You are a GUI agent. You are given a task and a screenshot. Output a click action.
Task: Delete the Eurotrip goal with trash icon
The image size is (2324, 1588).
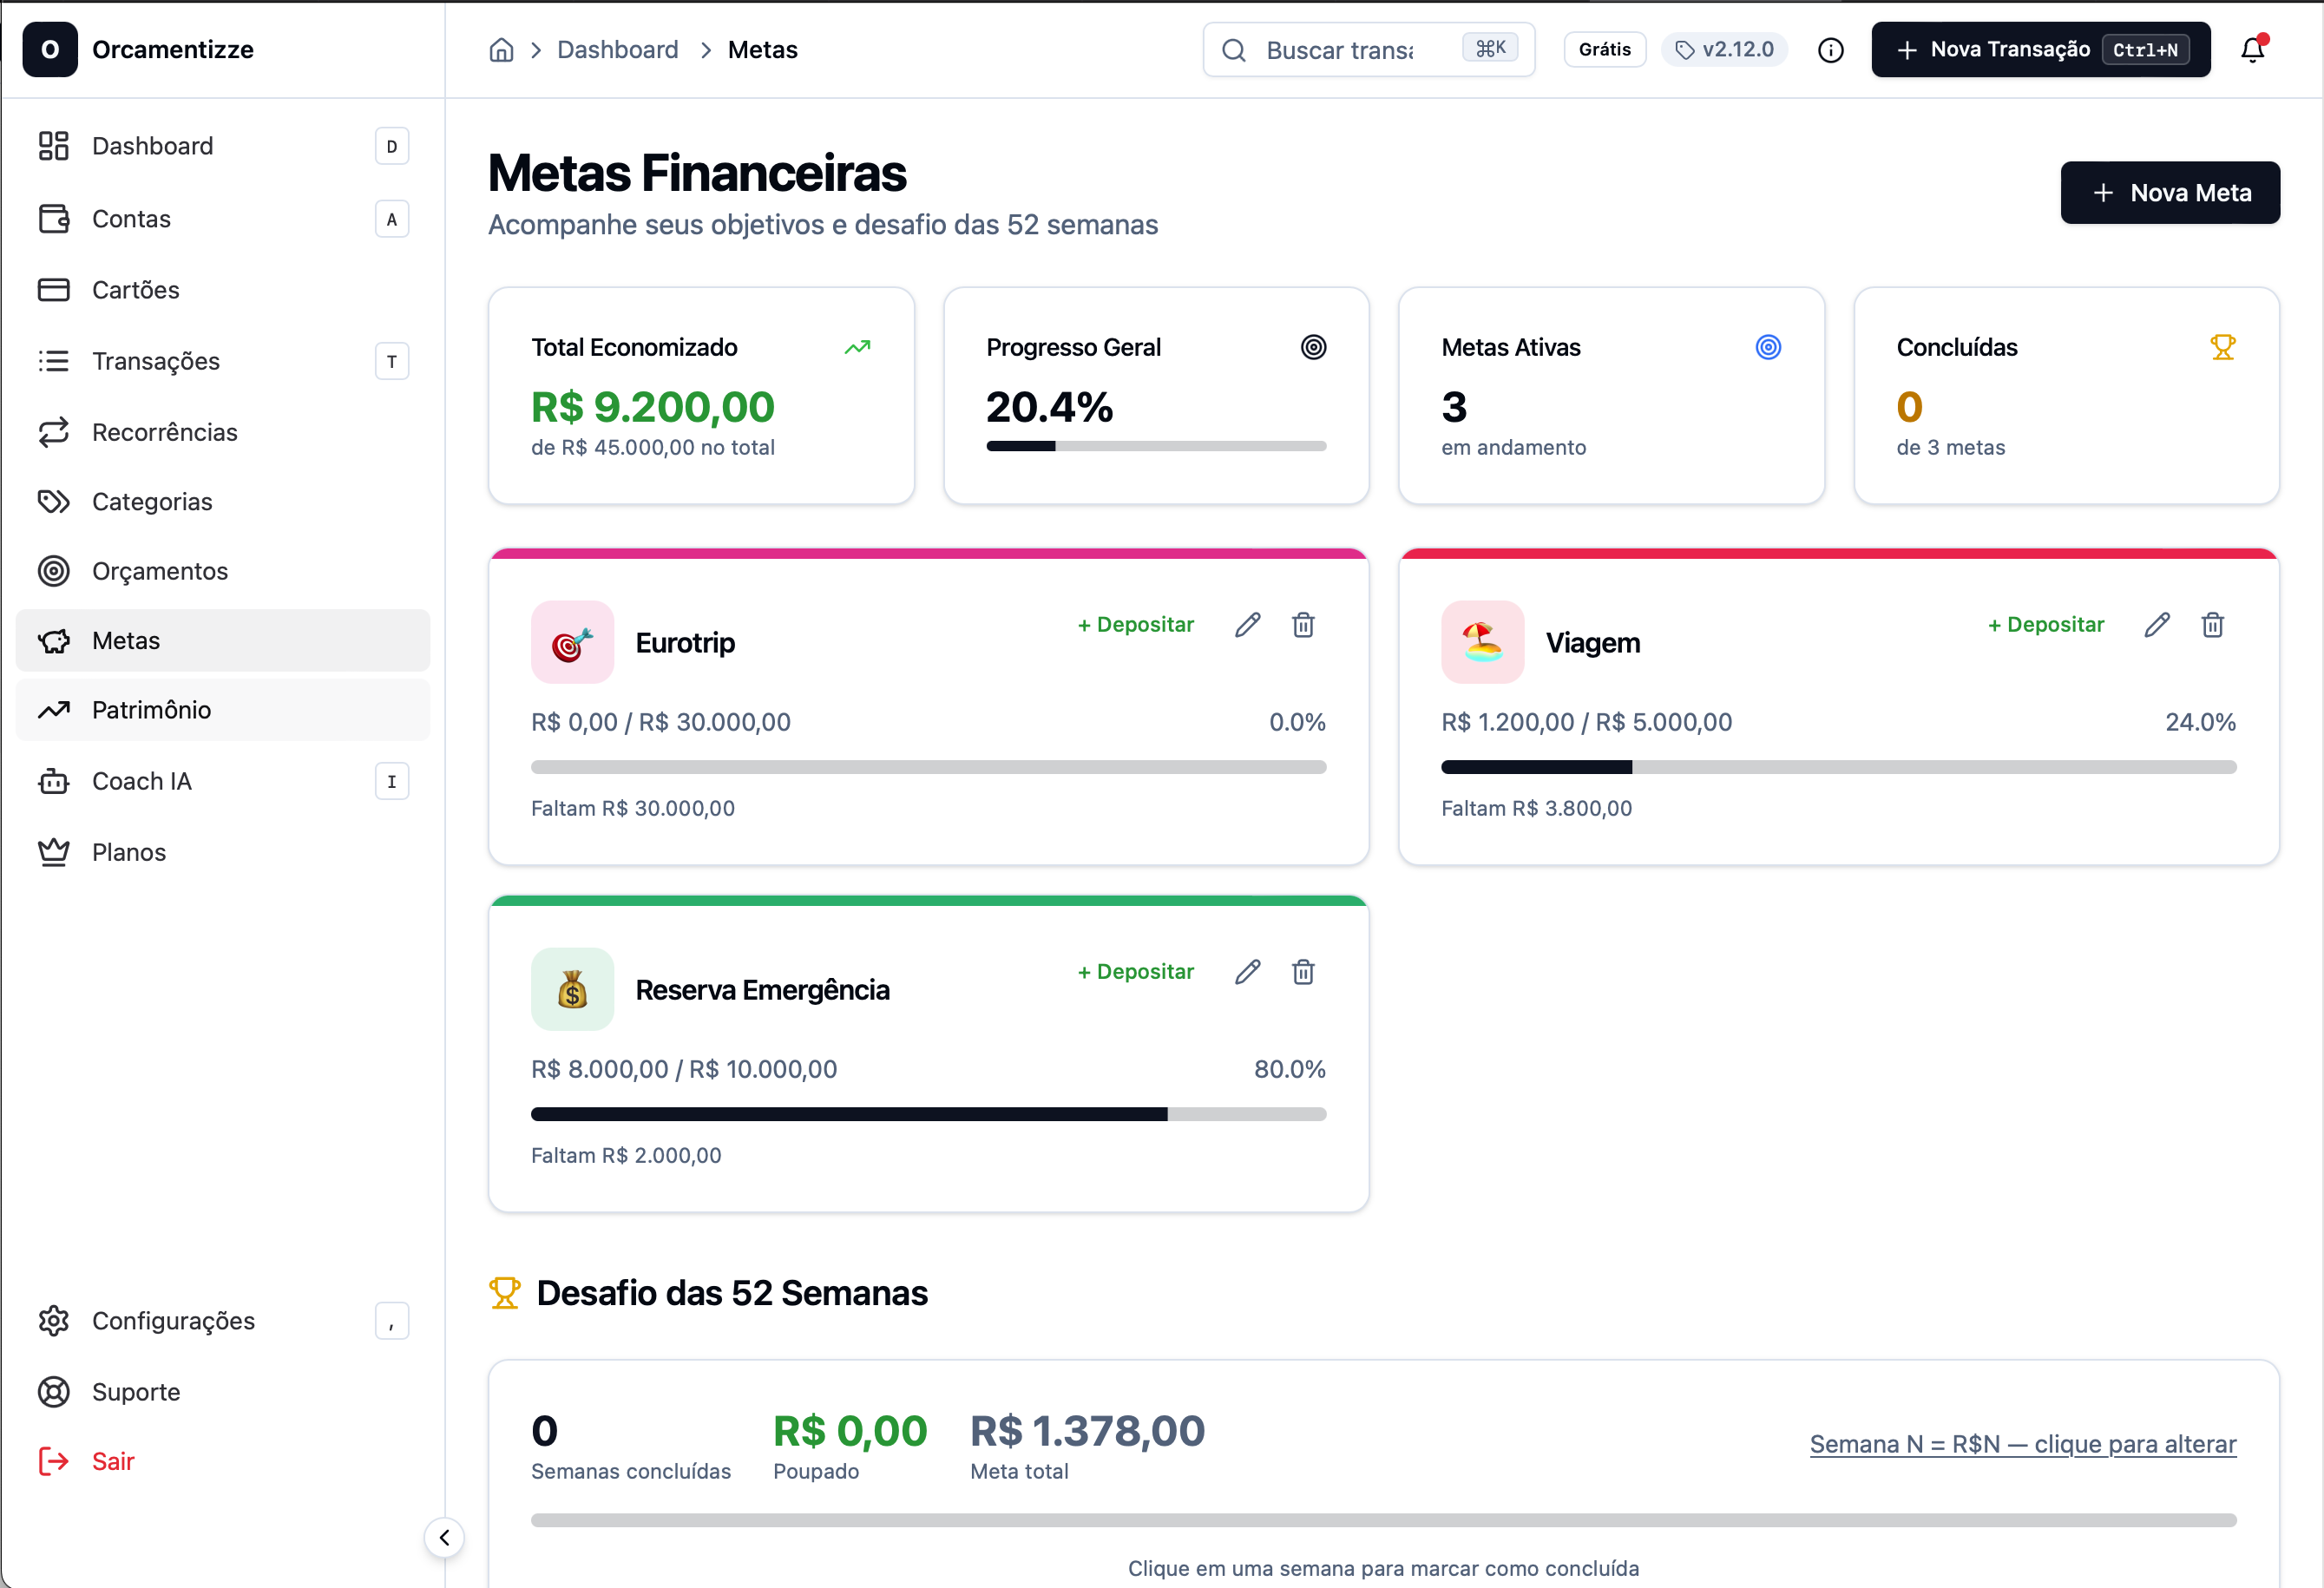pos(1303,625)
